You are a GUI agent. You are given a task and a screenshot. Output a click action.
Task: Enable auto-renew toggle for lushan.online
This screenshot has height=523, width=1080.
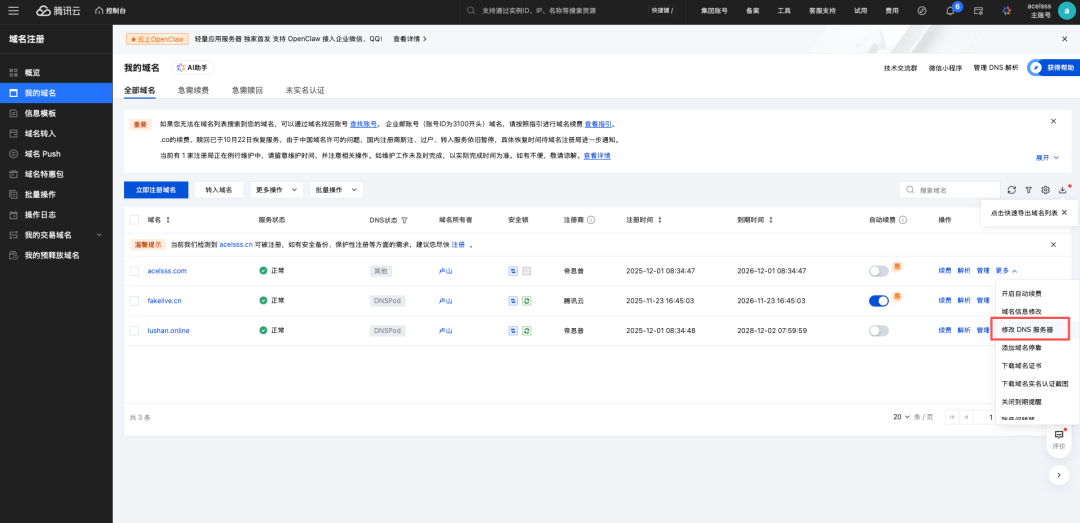pos(879,331)
